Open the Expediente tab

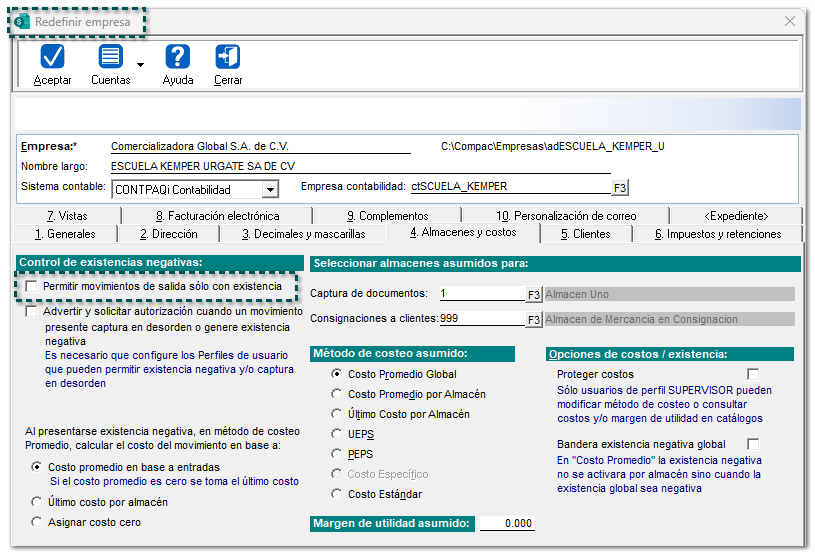click(735, 215)
